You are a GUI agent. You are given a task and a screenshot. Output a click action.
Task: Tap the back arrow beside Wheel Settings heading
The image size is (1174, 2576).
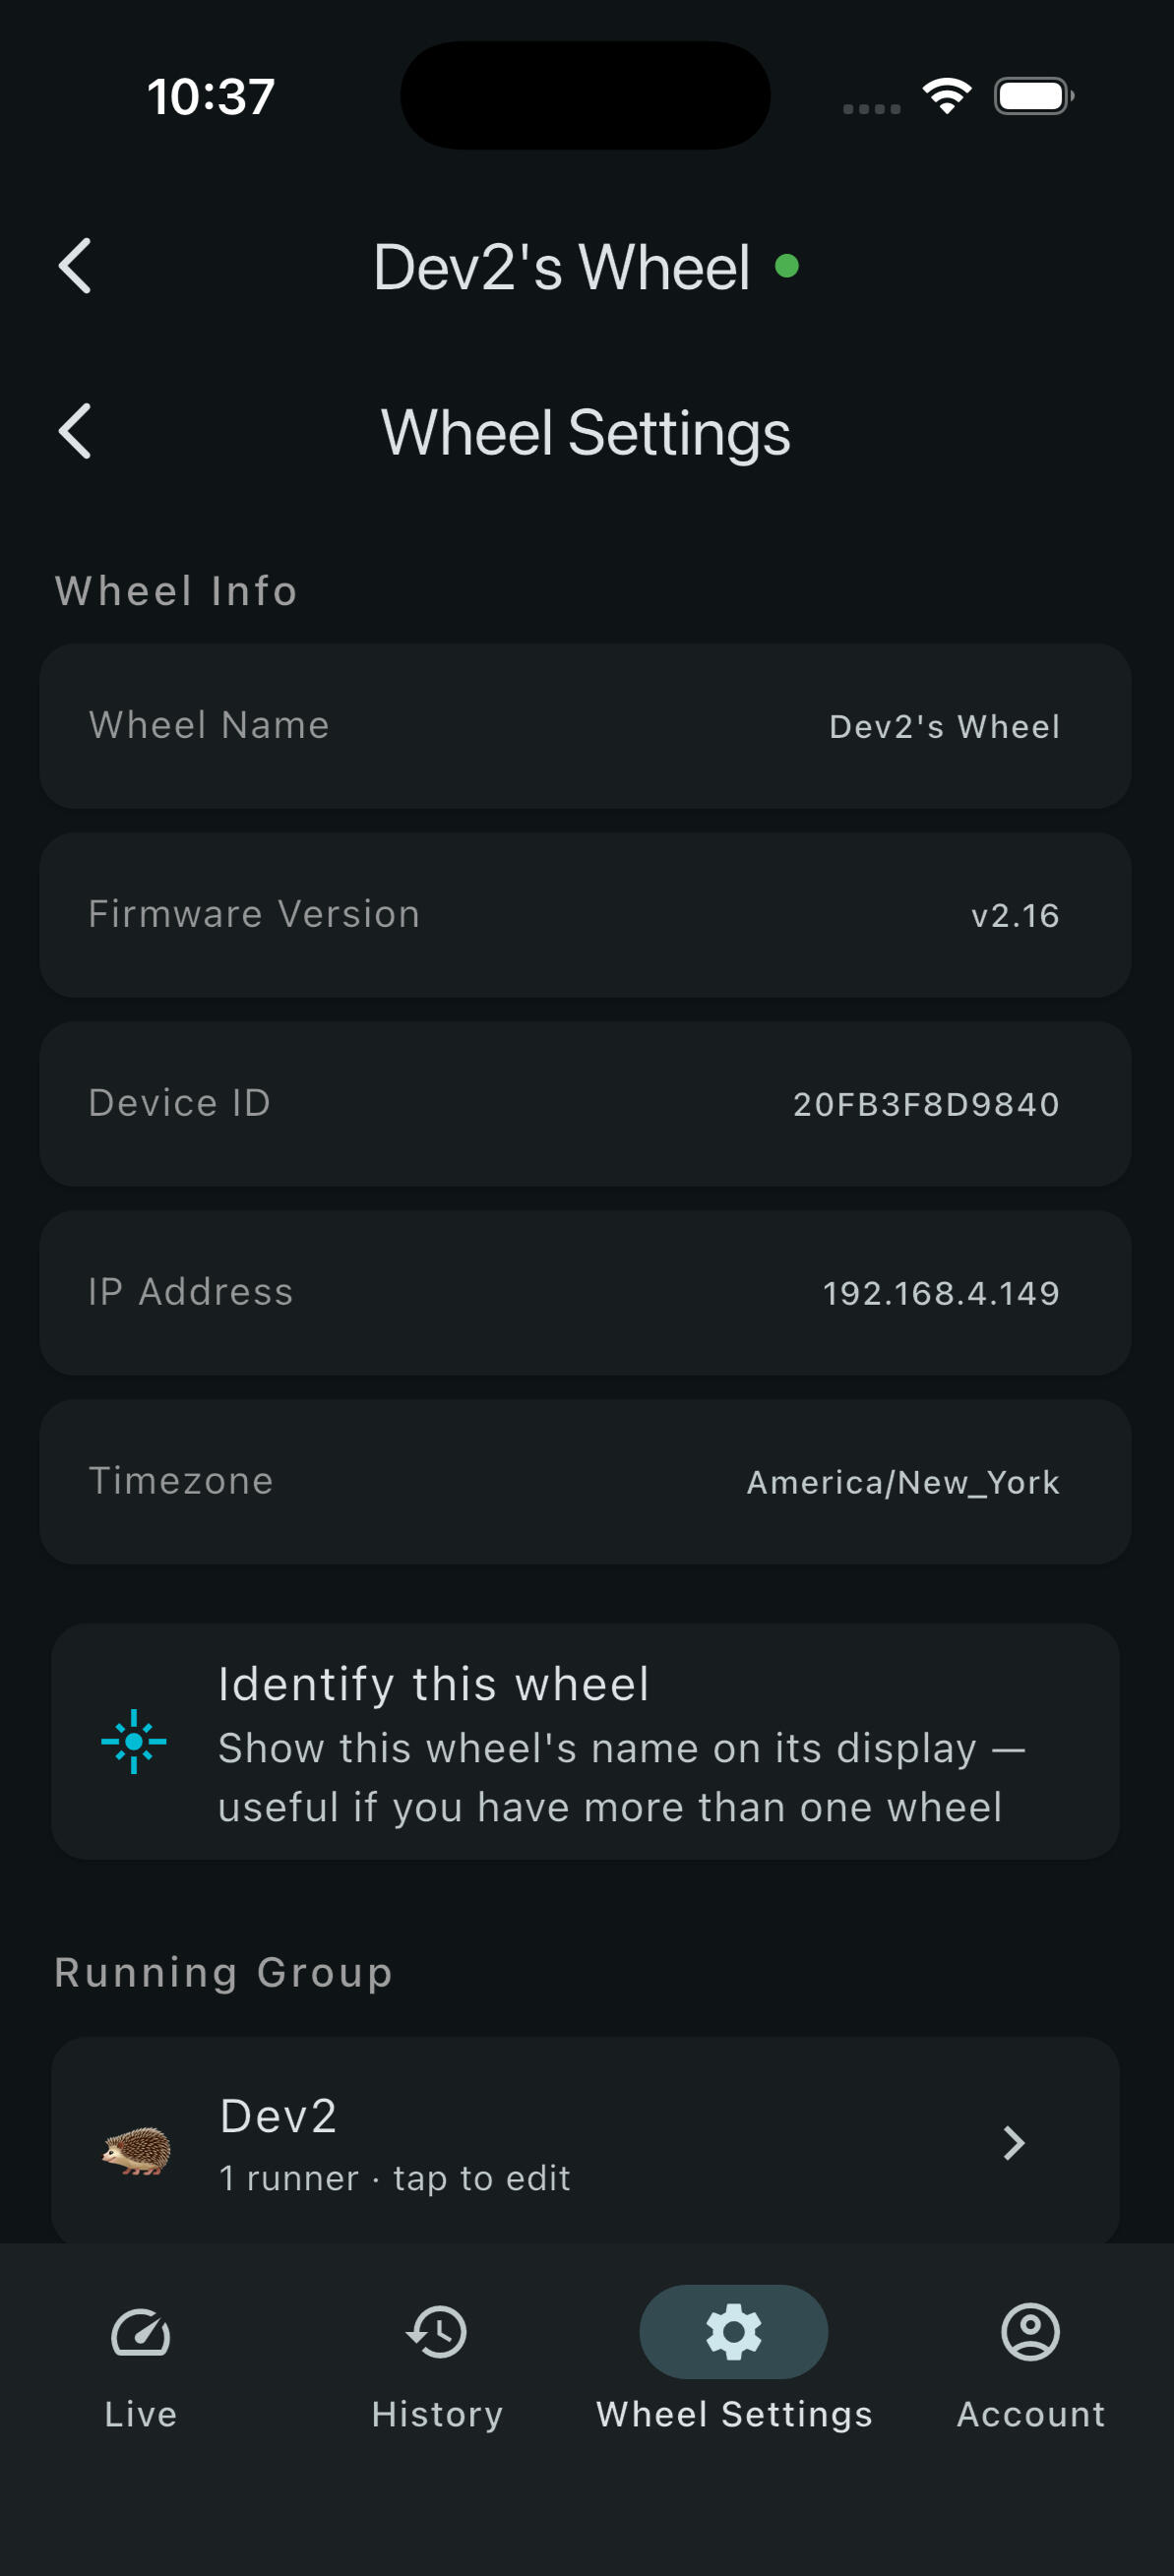[75, 431]
